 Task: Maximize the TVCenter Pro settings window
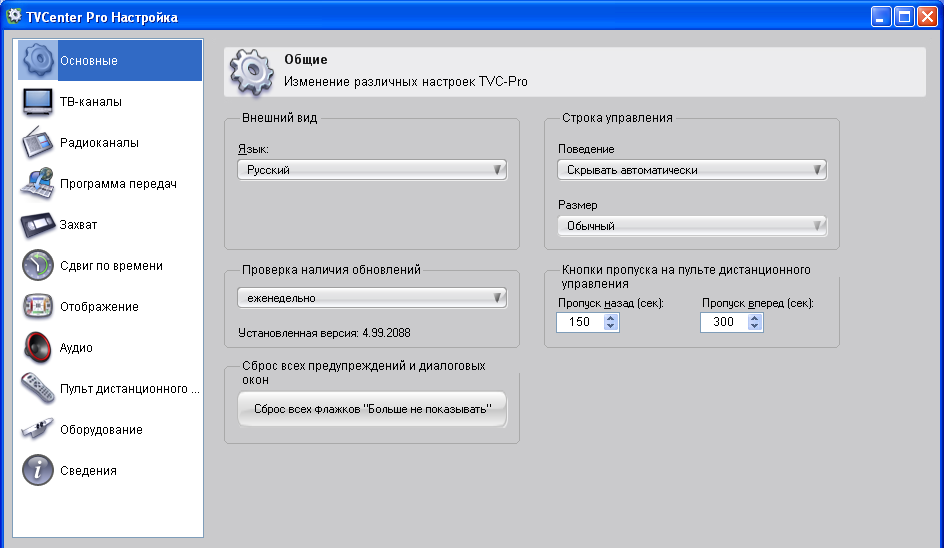(904, 17)
